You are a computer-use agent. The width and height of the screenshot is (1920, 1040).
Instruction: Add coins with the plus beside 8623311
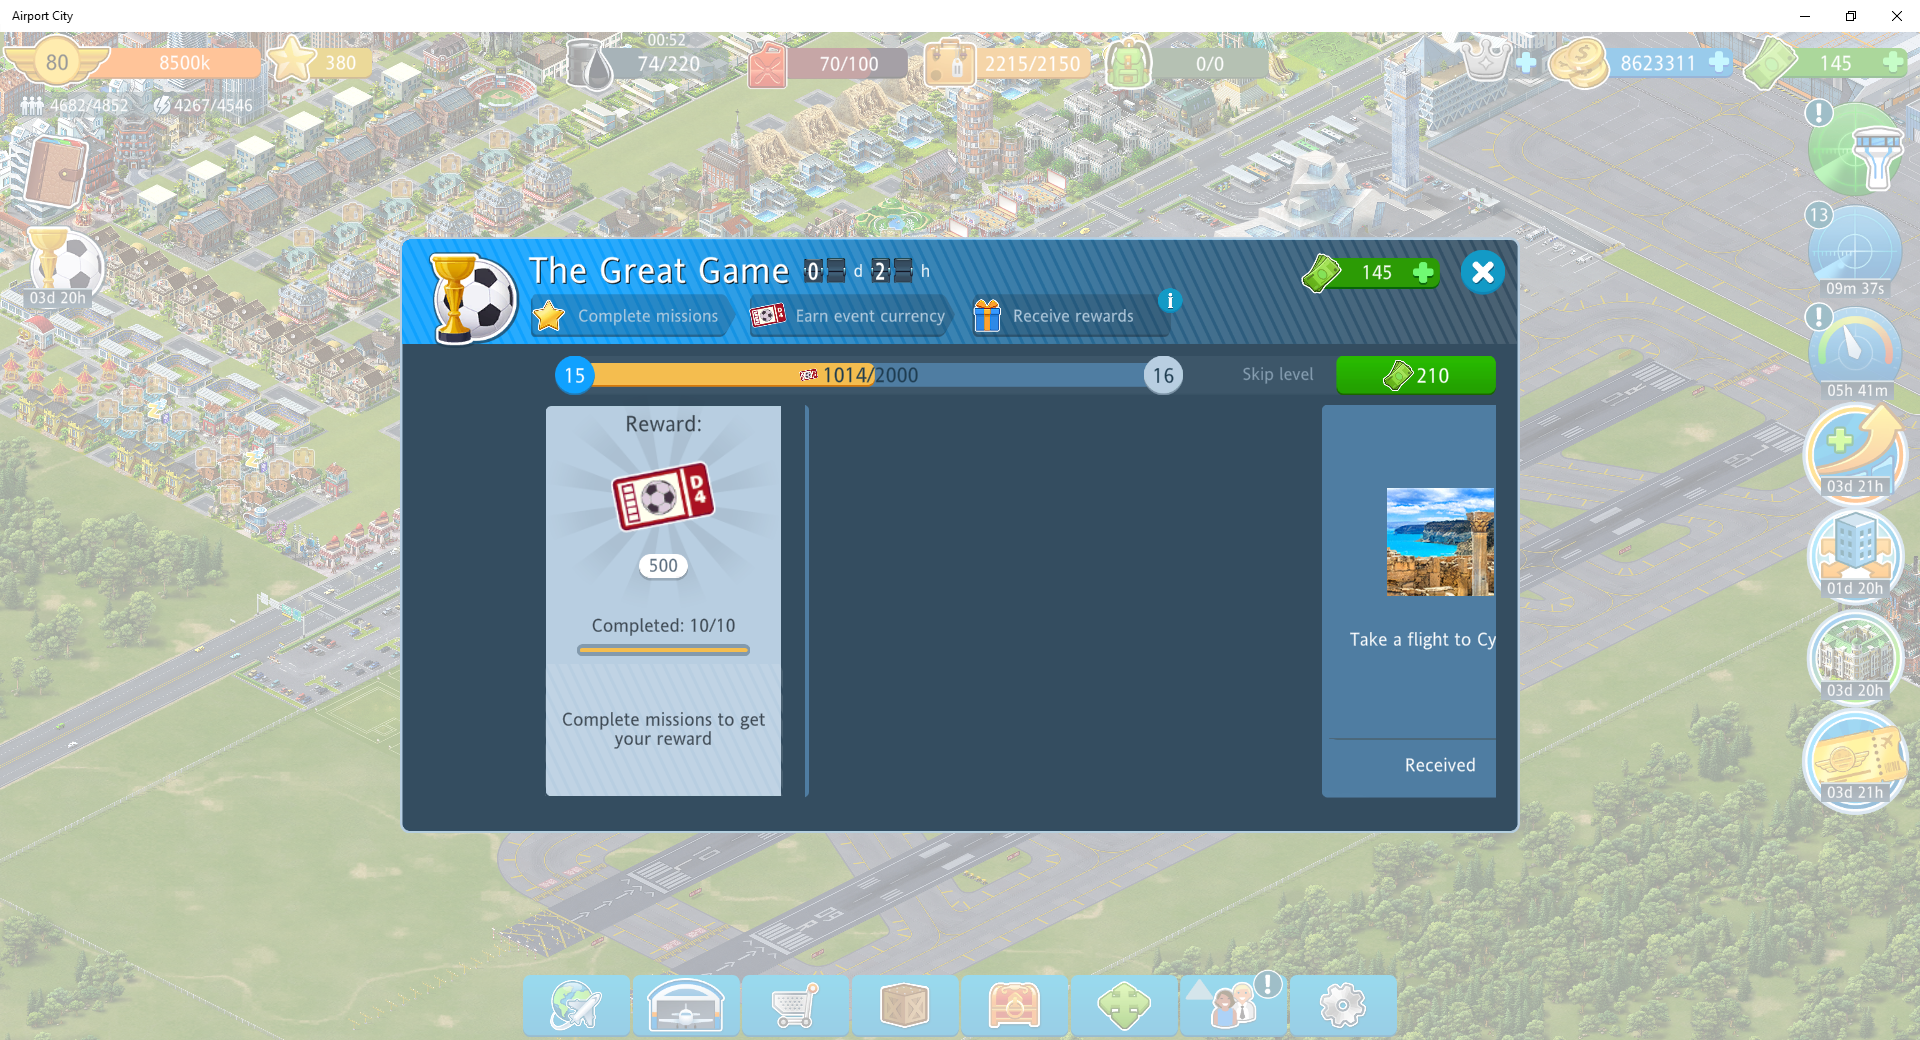1718,62
